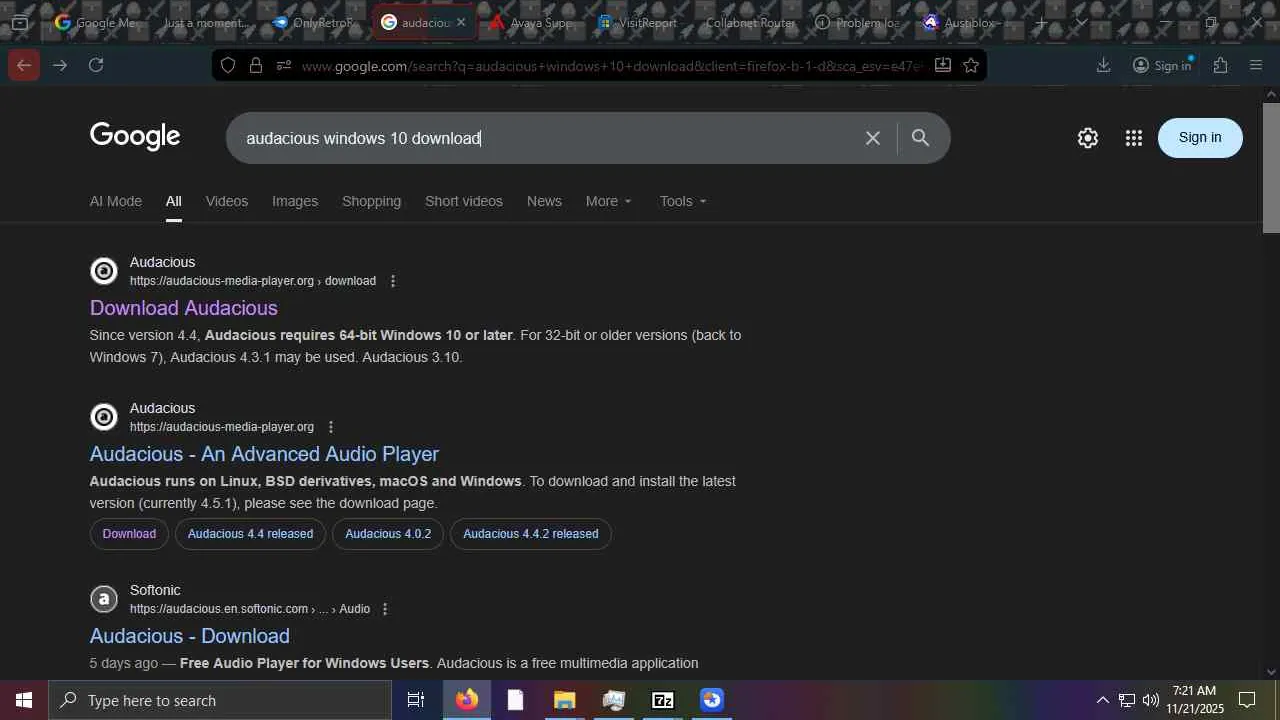The image size is (1280, 720).
Task: Launch 7-Zip from the taskbar
Action: click(x=663, y=700)
